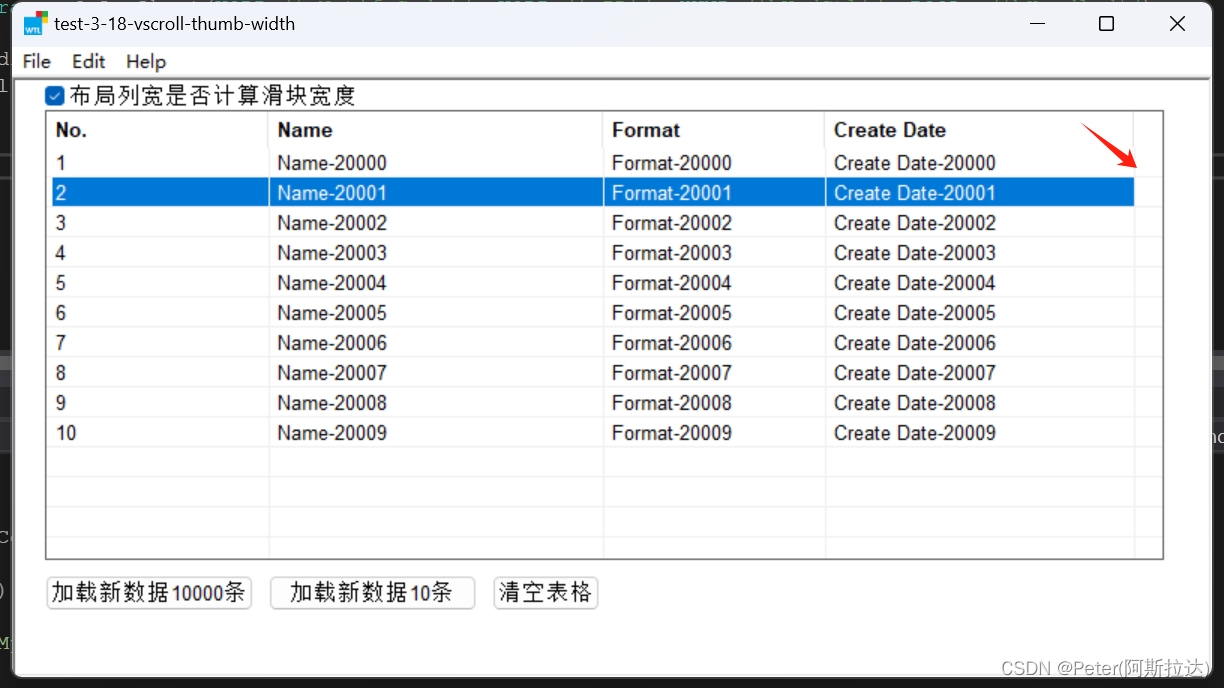The image size is (1224, 688).
Task: Click cell Create Date-20001
Action: 980,193
